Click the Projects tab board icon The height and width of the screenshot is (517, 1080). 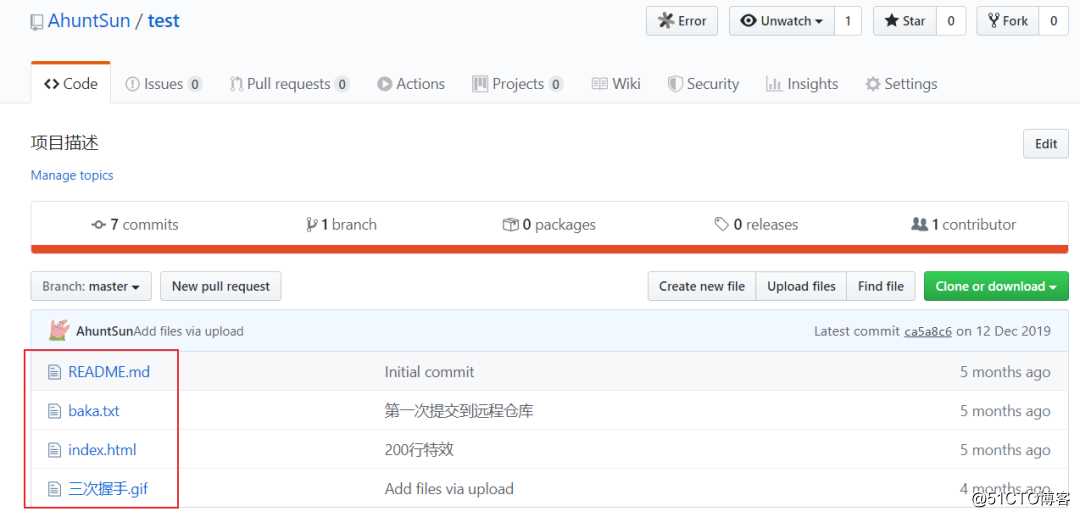pyautogui.click(x=480, y=84)
